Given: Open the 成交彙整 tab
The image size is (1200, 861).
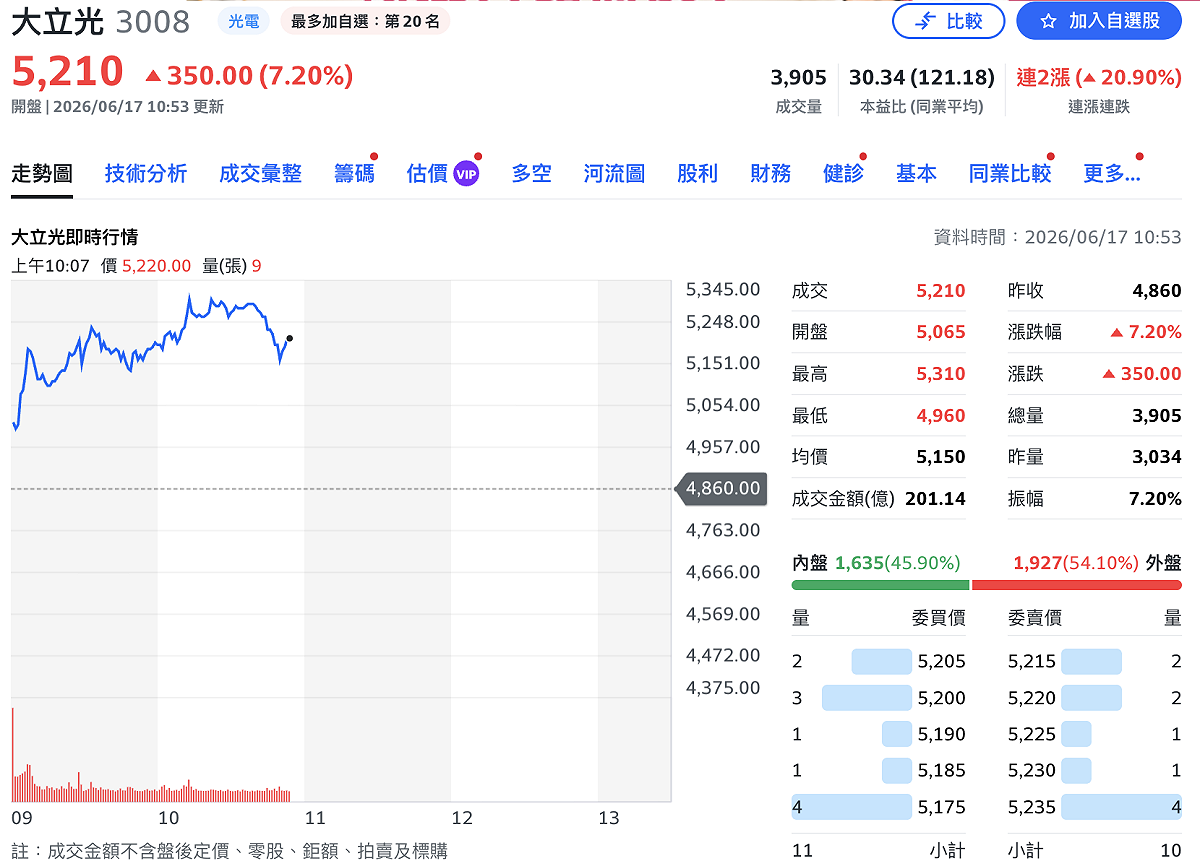Looking at the screenshot, I should [x=260, y=174].
